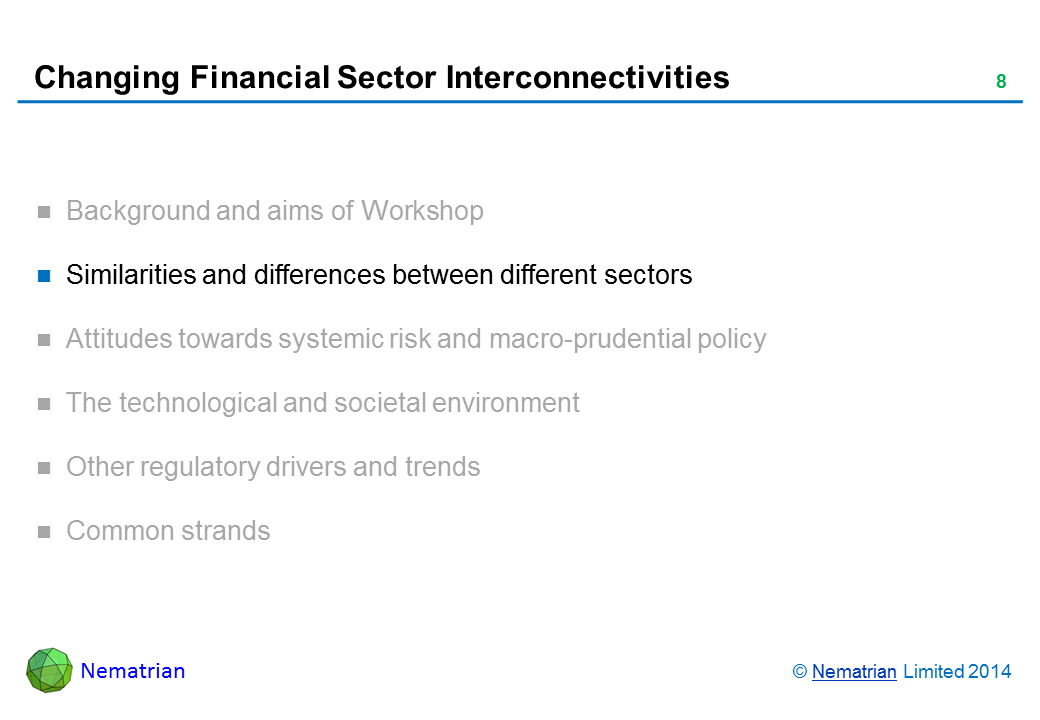This screenshot has height=720, width=1040.
Task: Select the Background and aims of Workshop item
Action: (x=274, y=211)
